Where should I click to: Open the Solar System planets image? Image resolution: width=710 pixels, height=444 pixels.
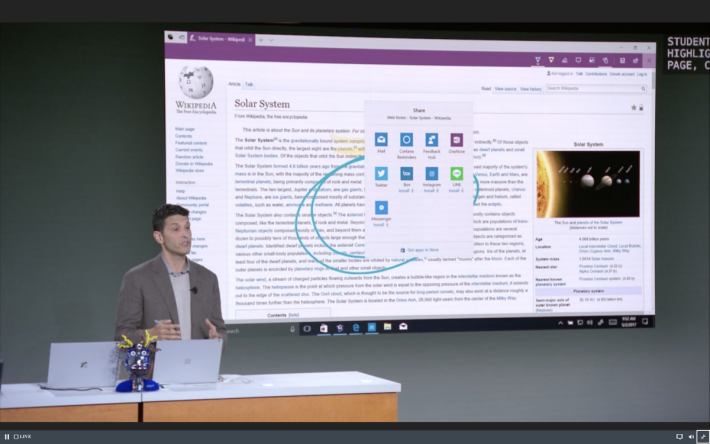[588, 184]
